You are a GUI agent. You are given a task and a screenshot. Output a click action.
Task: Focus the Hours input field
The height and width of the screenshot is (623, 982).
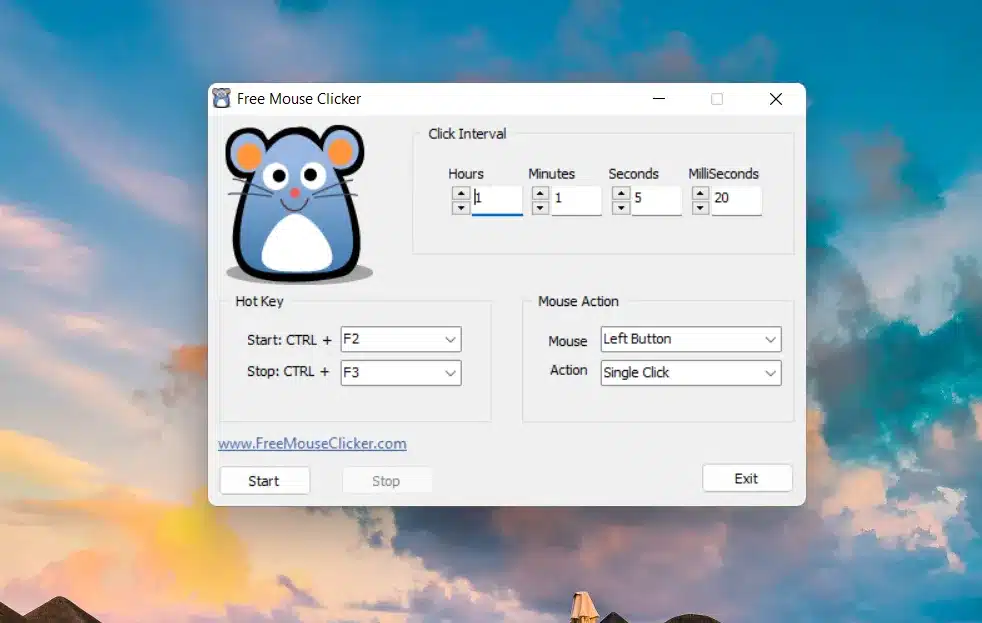497,200
